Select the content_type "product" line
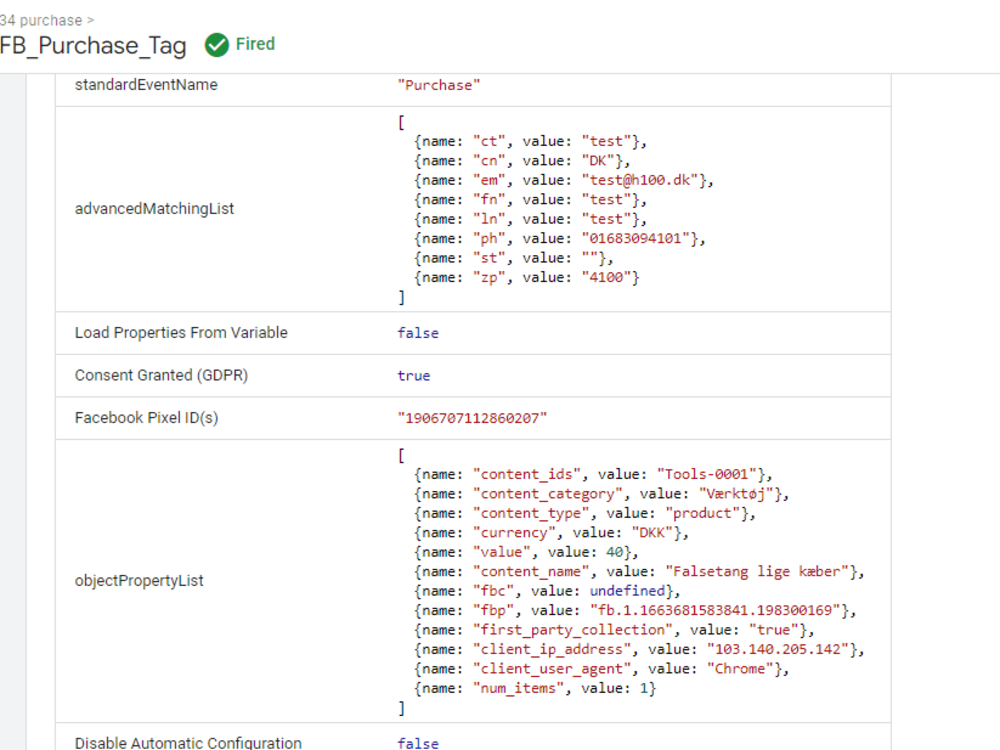1000x750 pixels. pyautogui.click(x=585, y=513)
